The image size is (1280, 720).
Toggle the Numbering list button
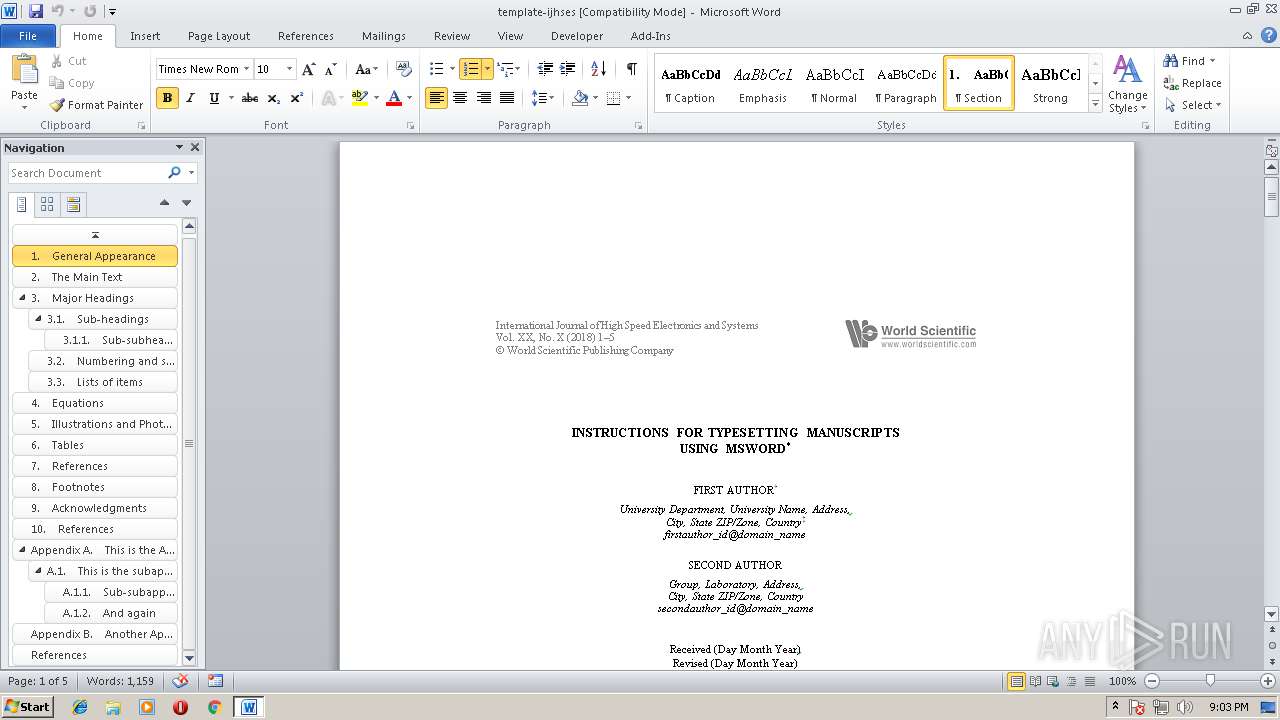click(471, 69)
